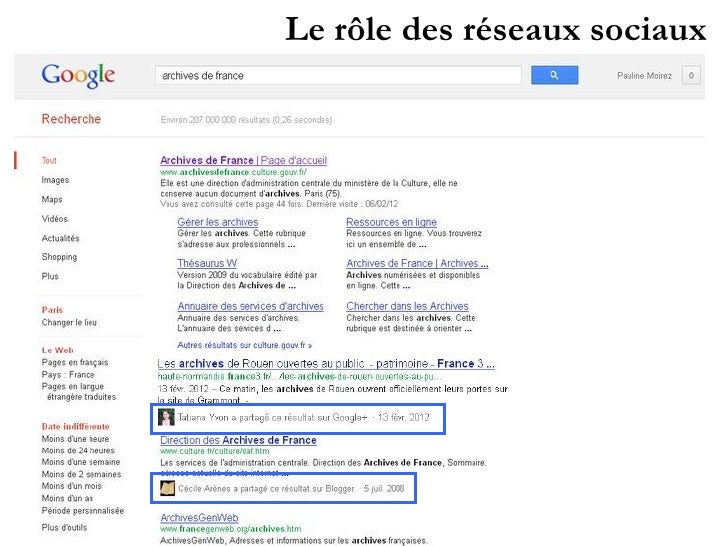The image size is (728, 546).
Task: Select the Tout search filter
Action: 49,161
